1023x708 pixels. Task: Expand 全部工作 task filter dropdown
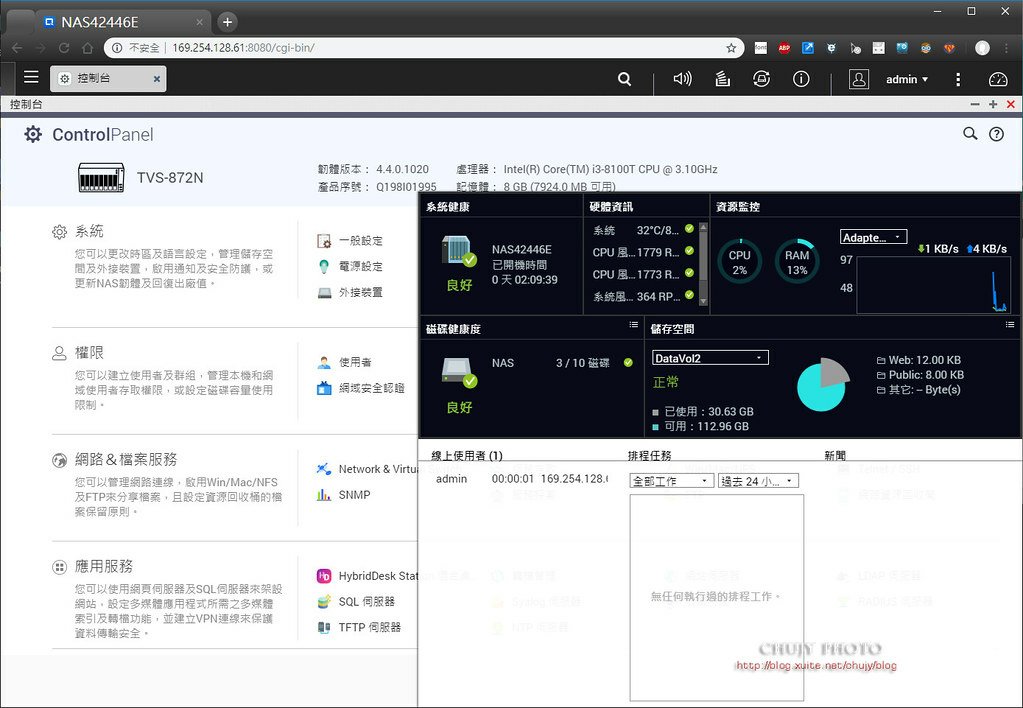coord(671,481)
